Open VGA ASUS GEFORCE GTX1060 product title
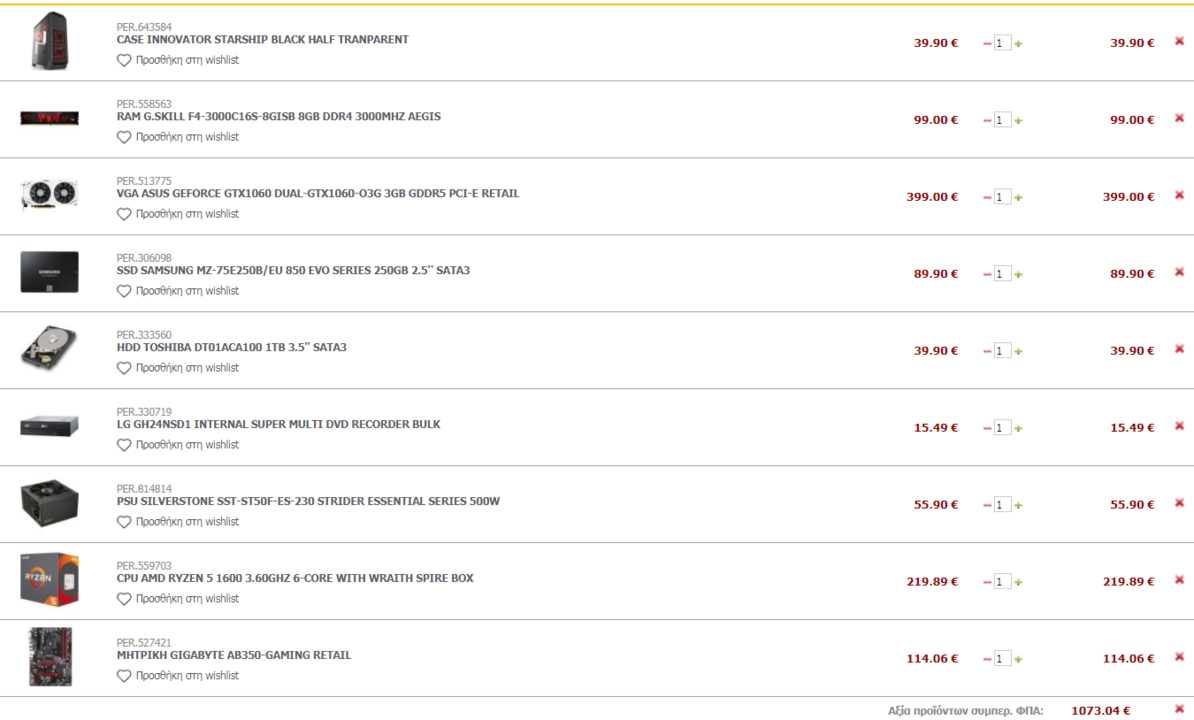Viewport: 1194px width, 720px height. (x=318, y=193)
